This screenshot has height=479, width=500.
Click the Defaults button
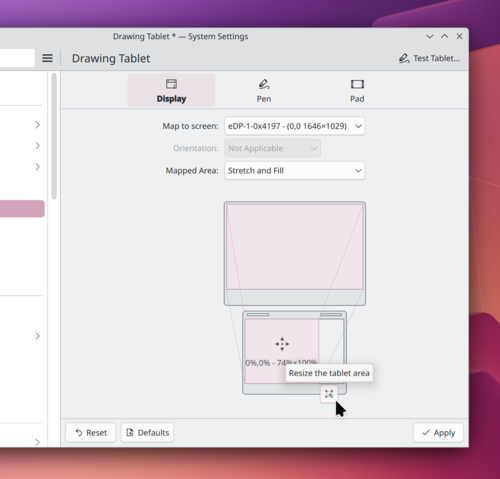tap(147, 433)
